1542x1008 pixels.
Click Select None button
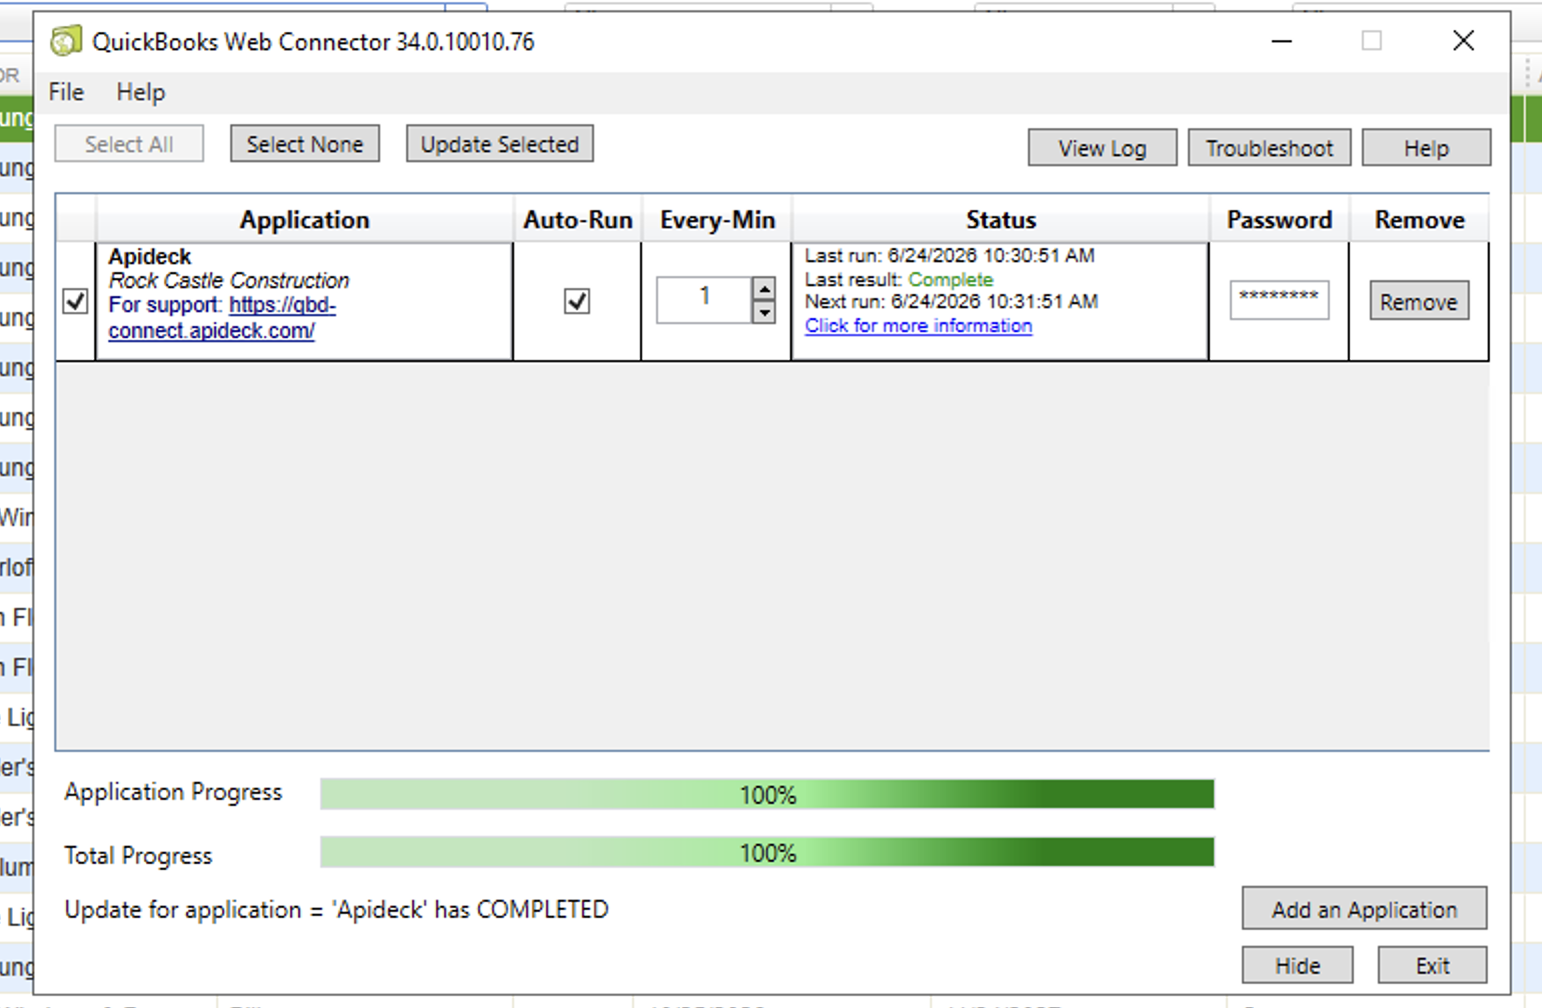305,144
